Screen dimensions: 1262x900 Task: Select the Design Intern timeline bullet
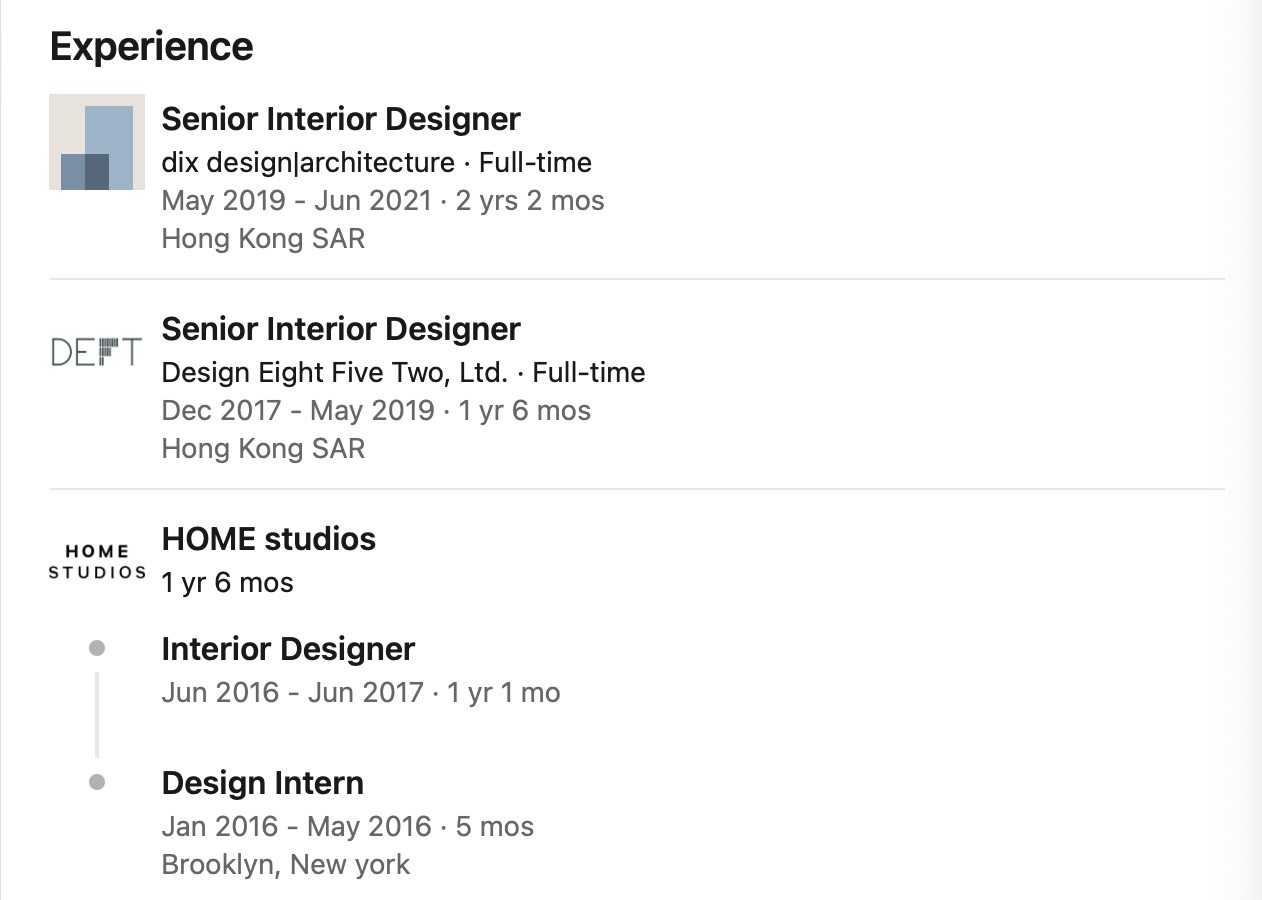[x=97, y=782]
